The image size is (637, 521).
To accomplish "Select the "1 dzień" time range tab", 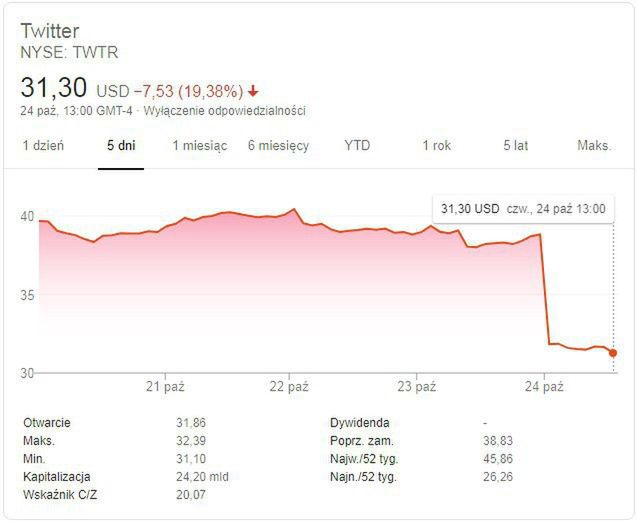I will [x=44, y=146].
